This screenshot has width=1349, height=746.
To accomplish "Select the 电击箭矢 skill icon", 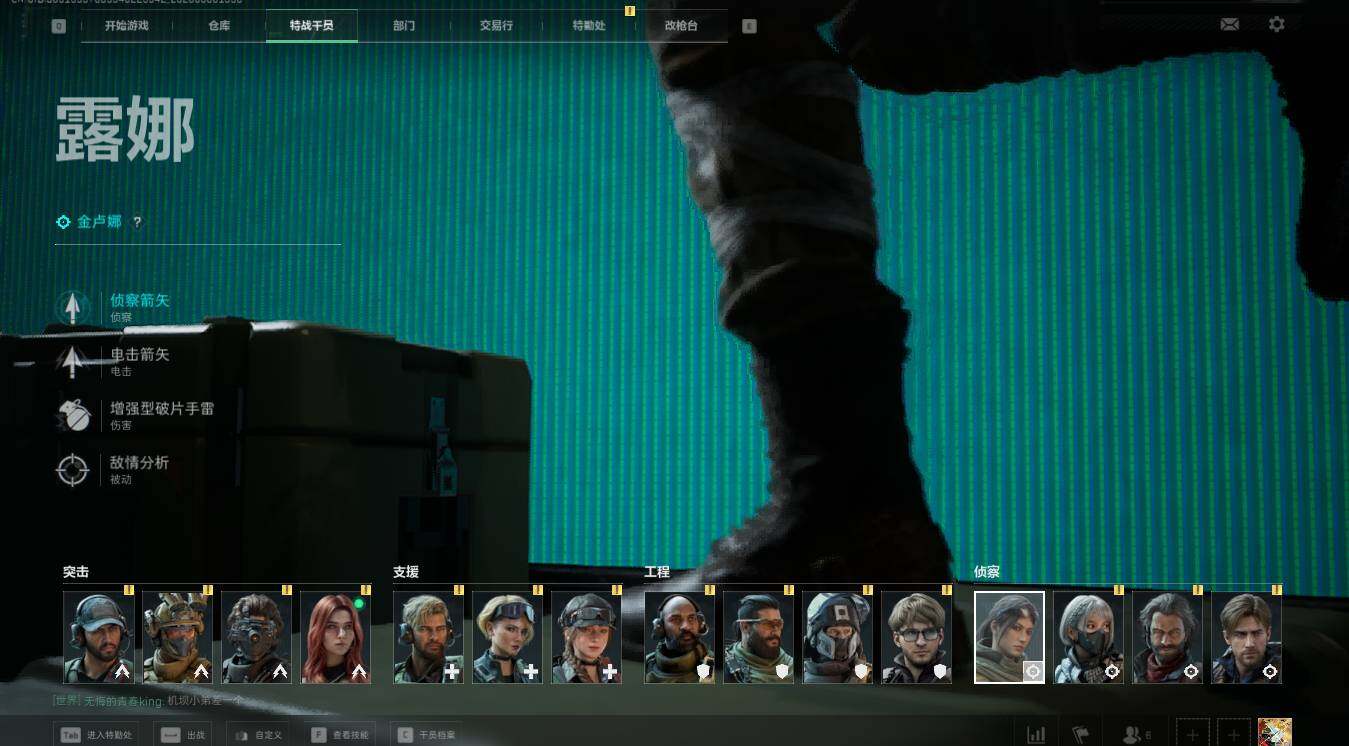I will pyautogui.click(x=73, y=361).
